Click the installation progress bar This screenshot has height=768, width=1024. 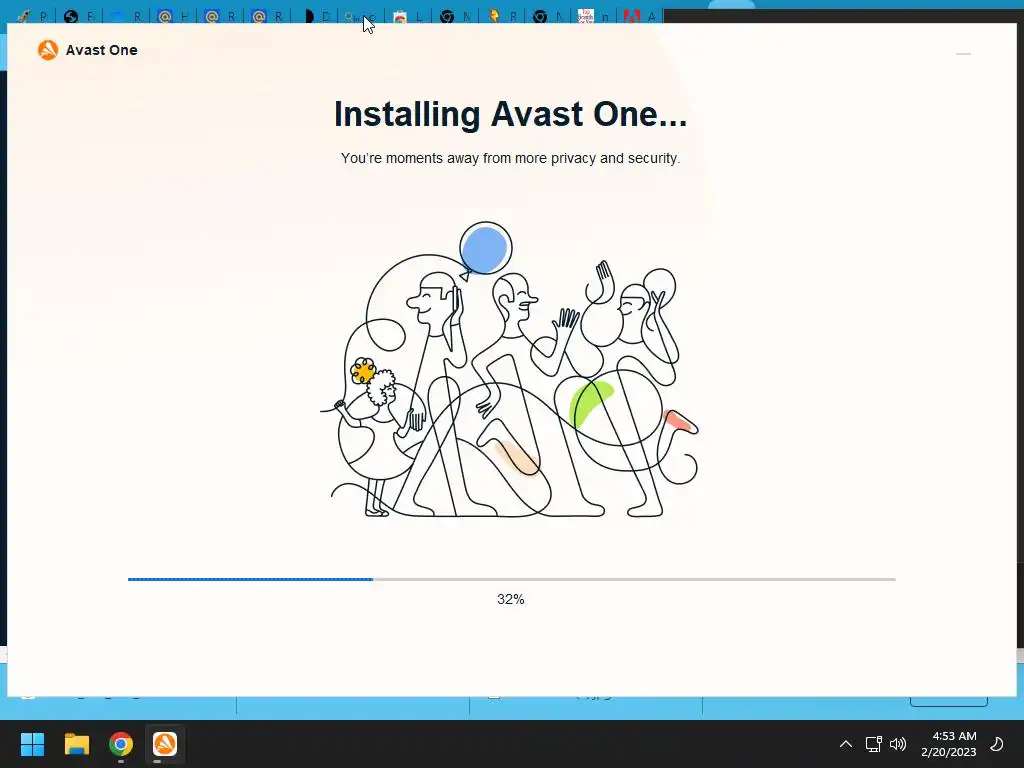[x=511, y=579]
